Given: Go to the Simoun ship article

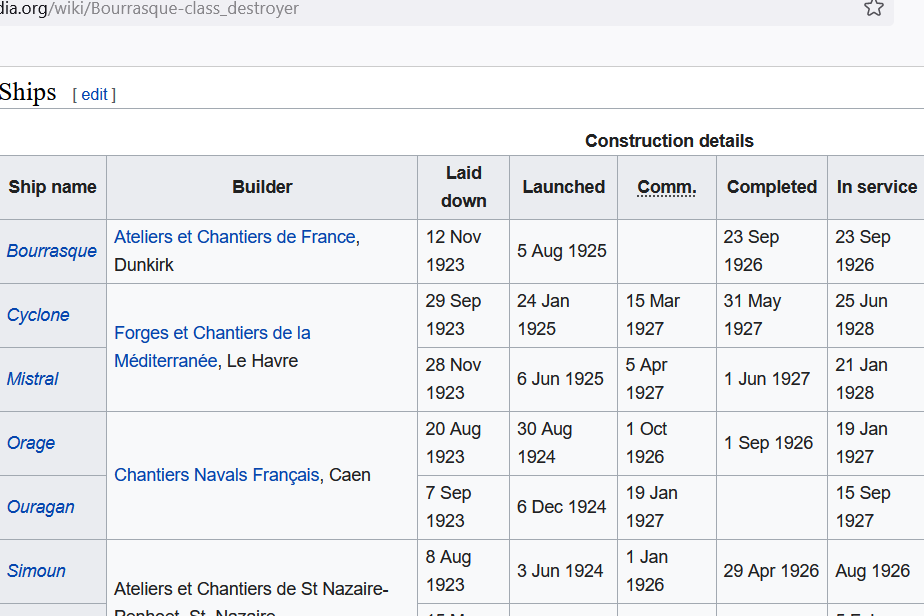Looking at the screenshot, I should [36, 571].
